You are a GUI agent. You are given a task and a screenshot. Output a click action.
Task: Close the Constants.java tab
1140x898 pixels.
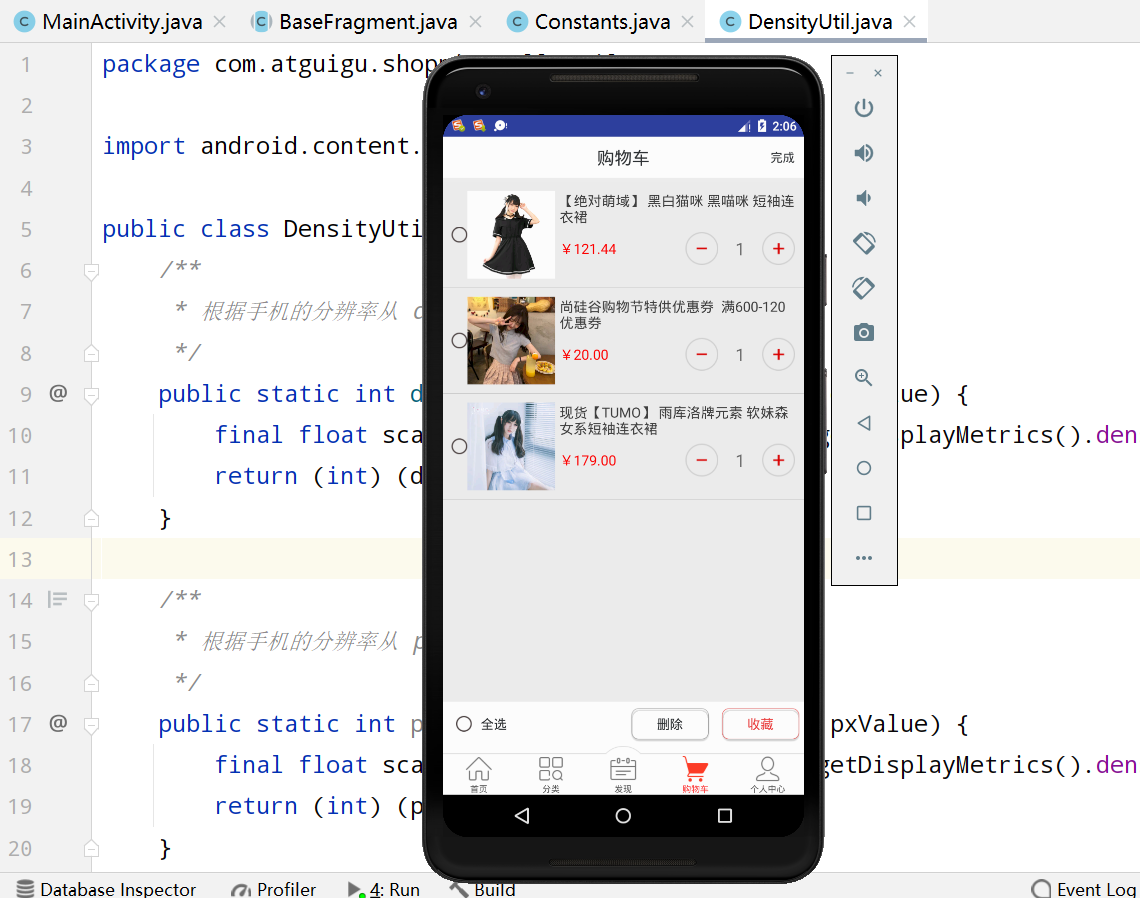687,22
